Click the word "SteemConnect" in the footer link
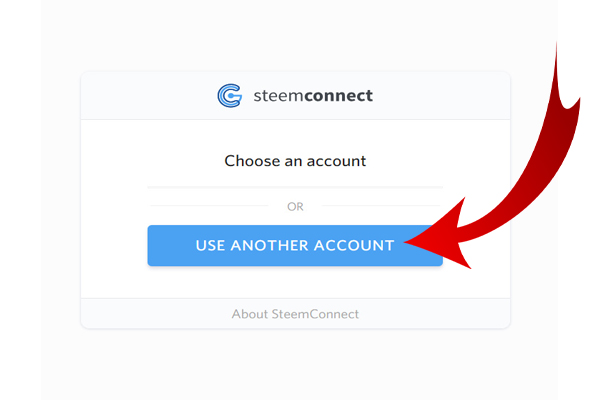 click(315, 314)
